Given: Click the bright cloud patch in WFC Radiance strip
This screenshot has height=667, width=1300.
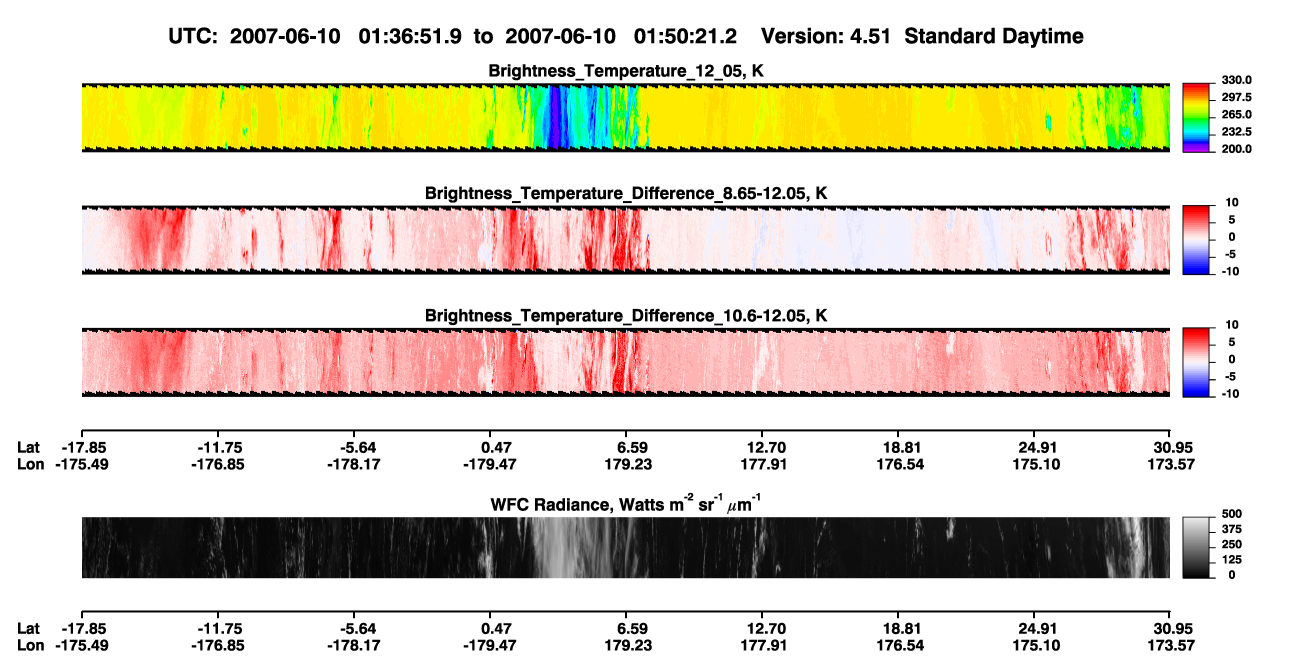Looking at the screenshot, I should click(565, 548).
